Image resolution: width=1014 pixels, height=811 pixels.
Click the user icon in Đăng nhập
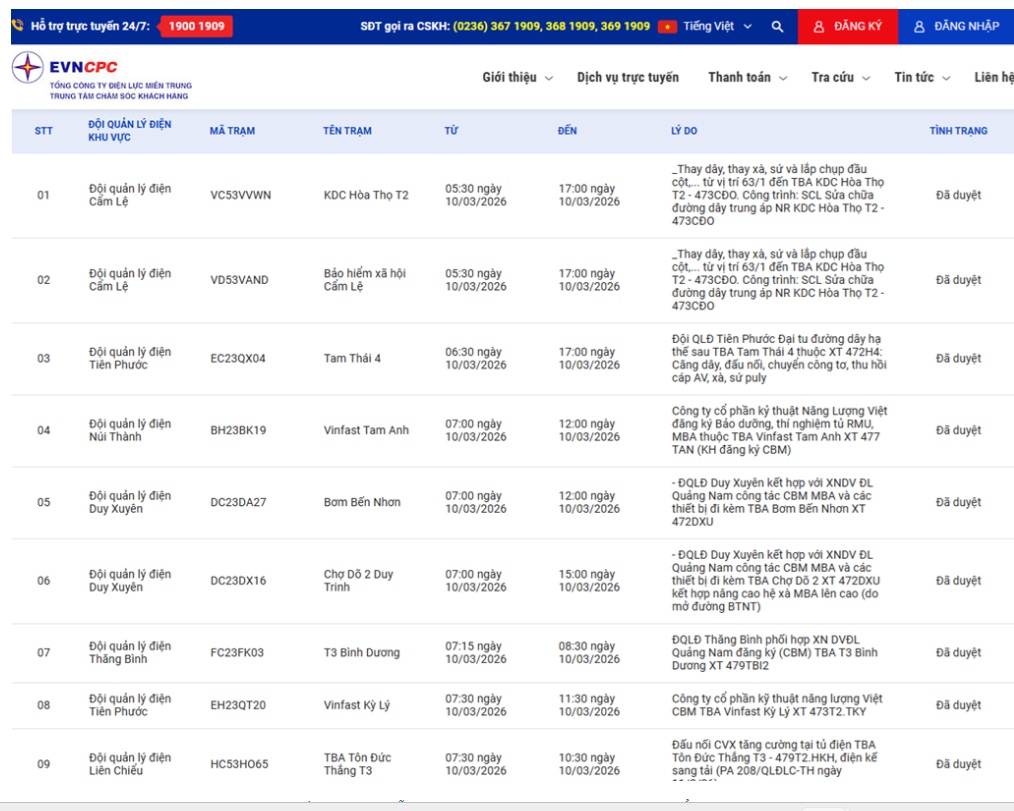pos(919,27)
